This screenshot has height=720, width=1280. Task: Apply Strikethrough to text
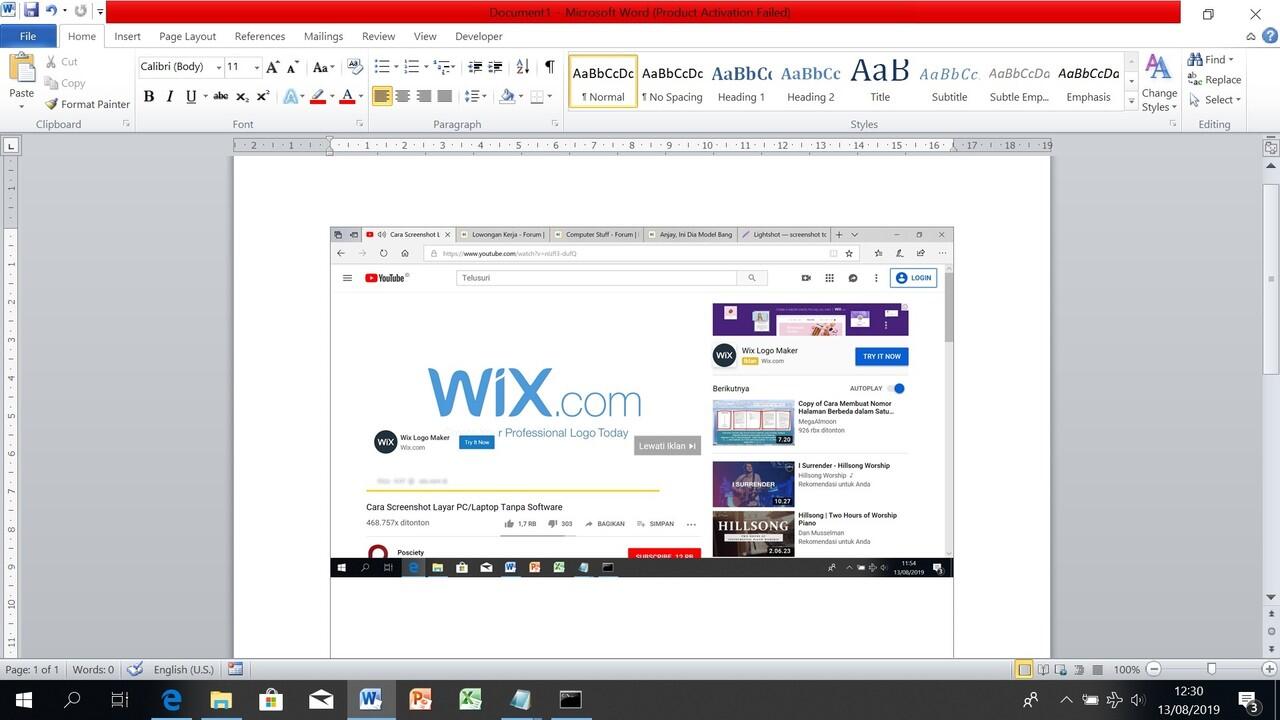[220, 96]
